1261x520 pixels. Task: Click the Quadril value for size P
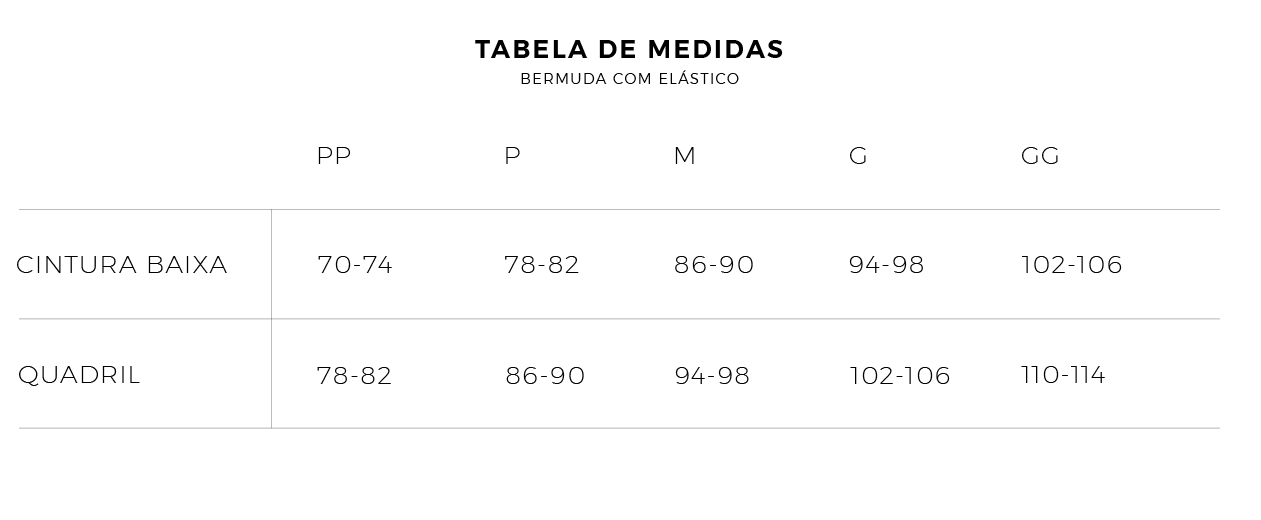click(545, 376)
